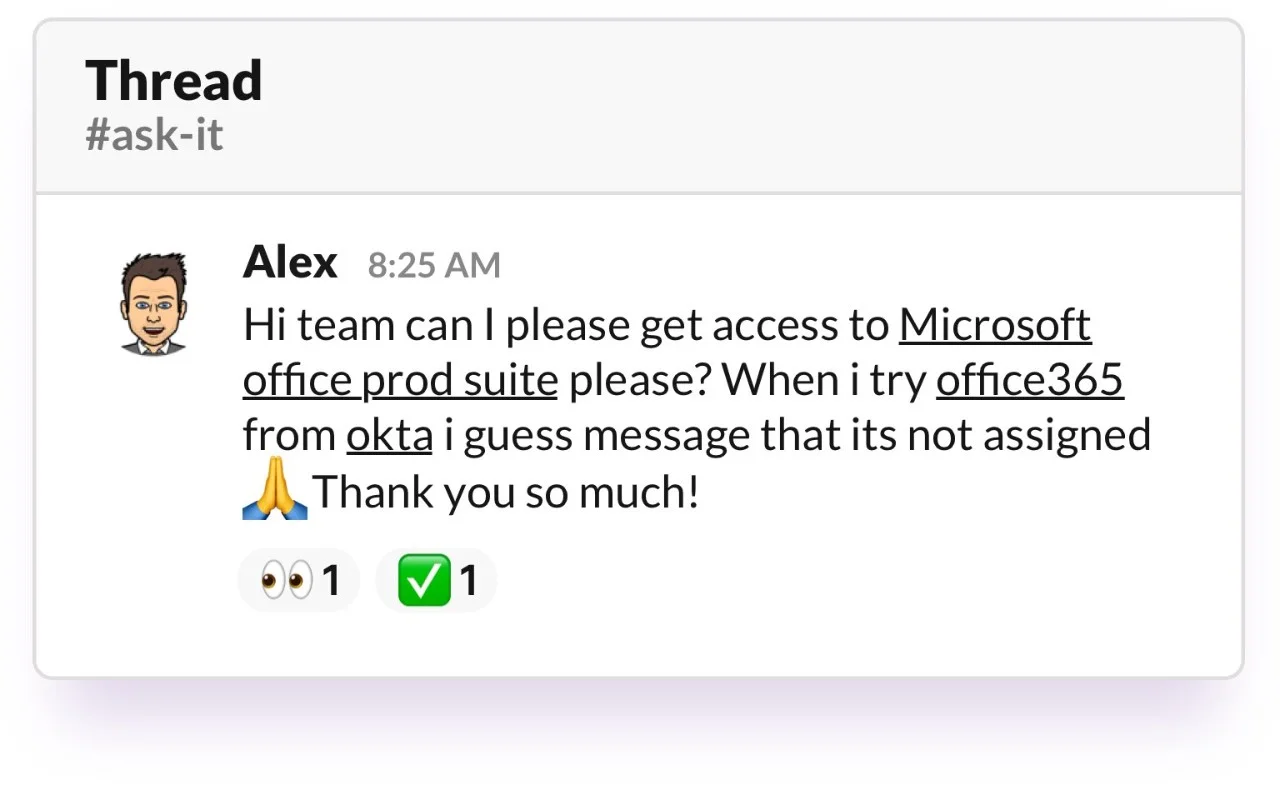This screenshot has height=785, width=1280.
Task: Click the count beside the eyes emoji
Action: 332,581
